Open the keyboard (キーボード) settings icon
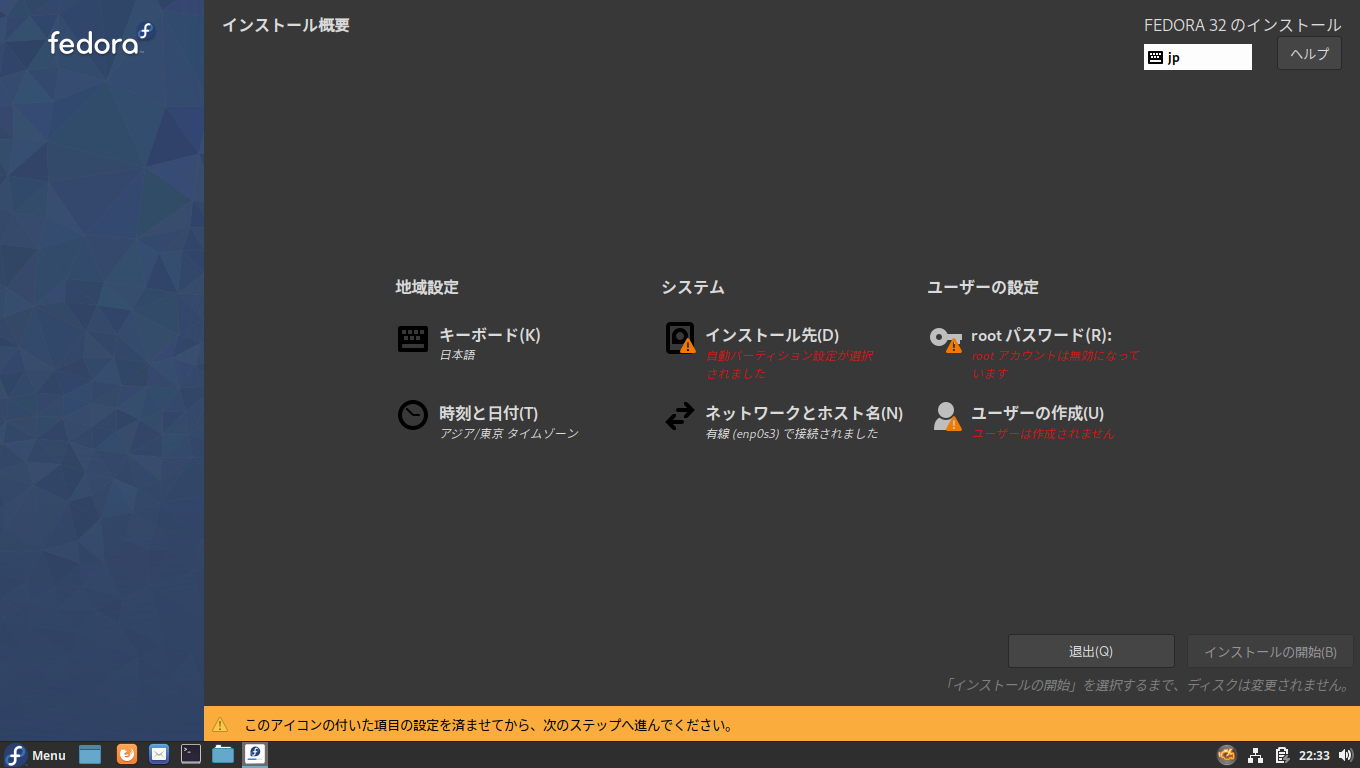The height and width of the screenshot is (768, 1360). click(413, 338)
